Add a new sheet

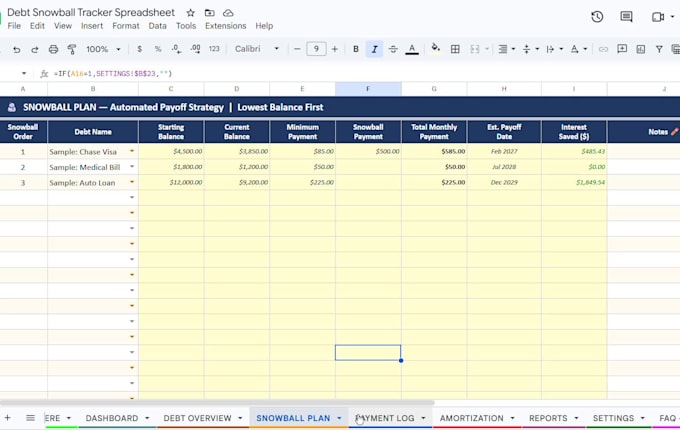[7, 418]
